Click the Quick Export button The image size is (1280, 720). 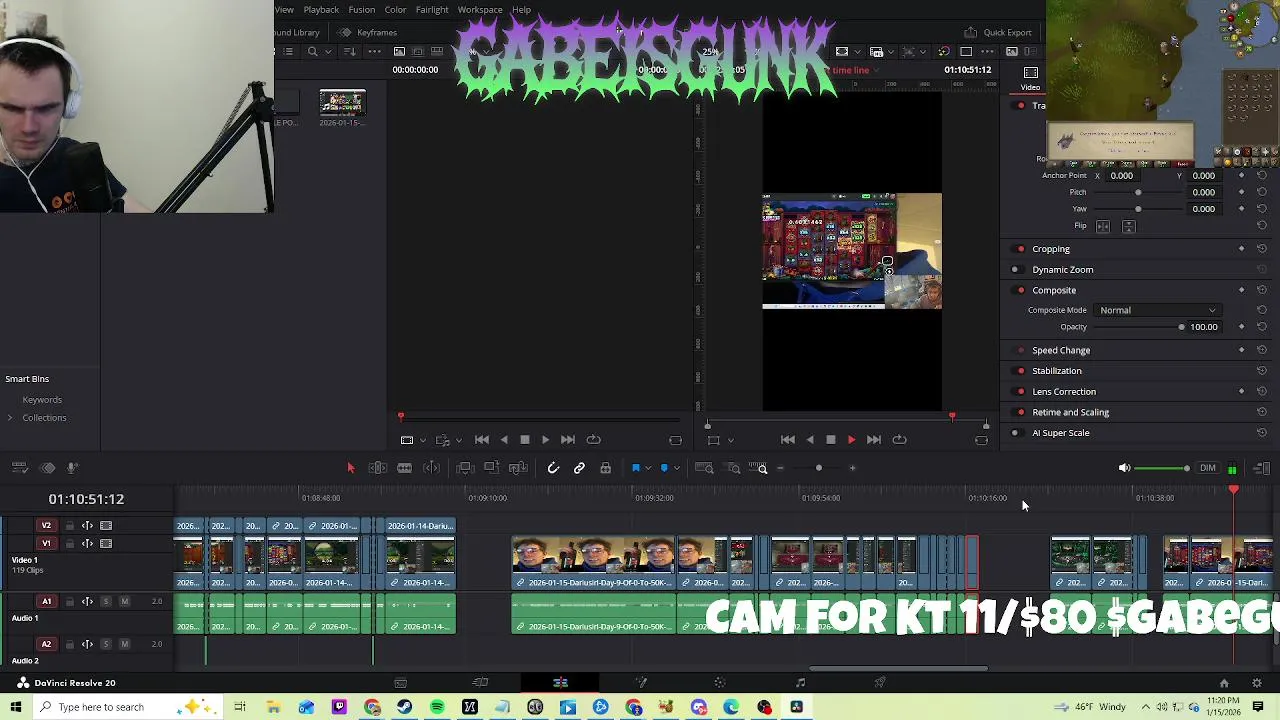point(998,32)
